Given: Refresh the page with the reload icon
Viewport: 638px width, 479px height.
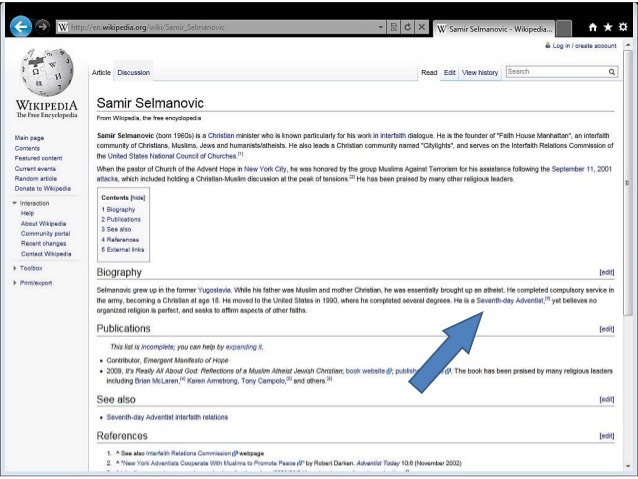Looking at the screenshot, I should click(407, 27).
